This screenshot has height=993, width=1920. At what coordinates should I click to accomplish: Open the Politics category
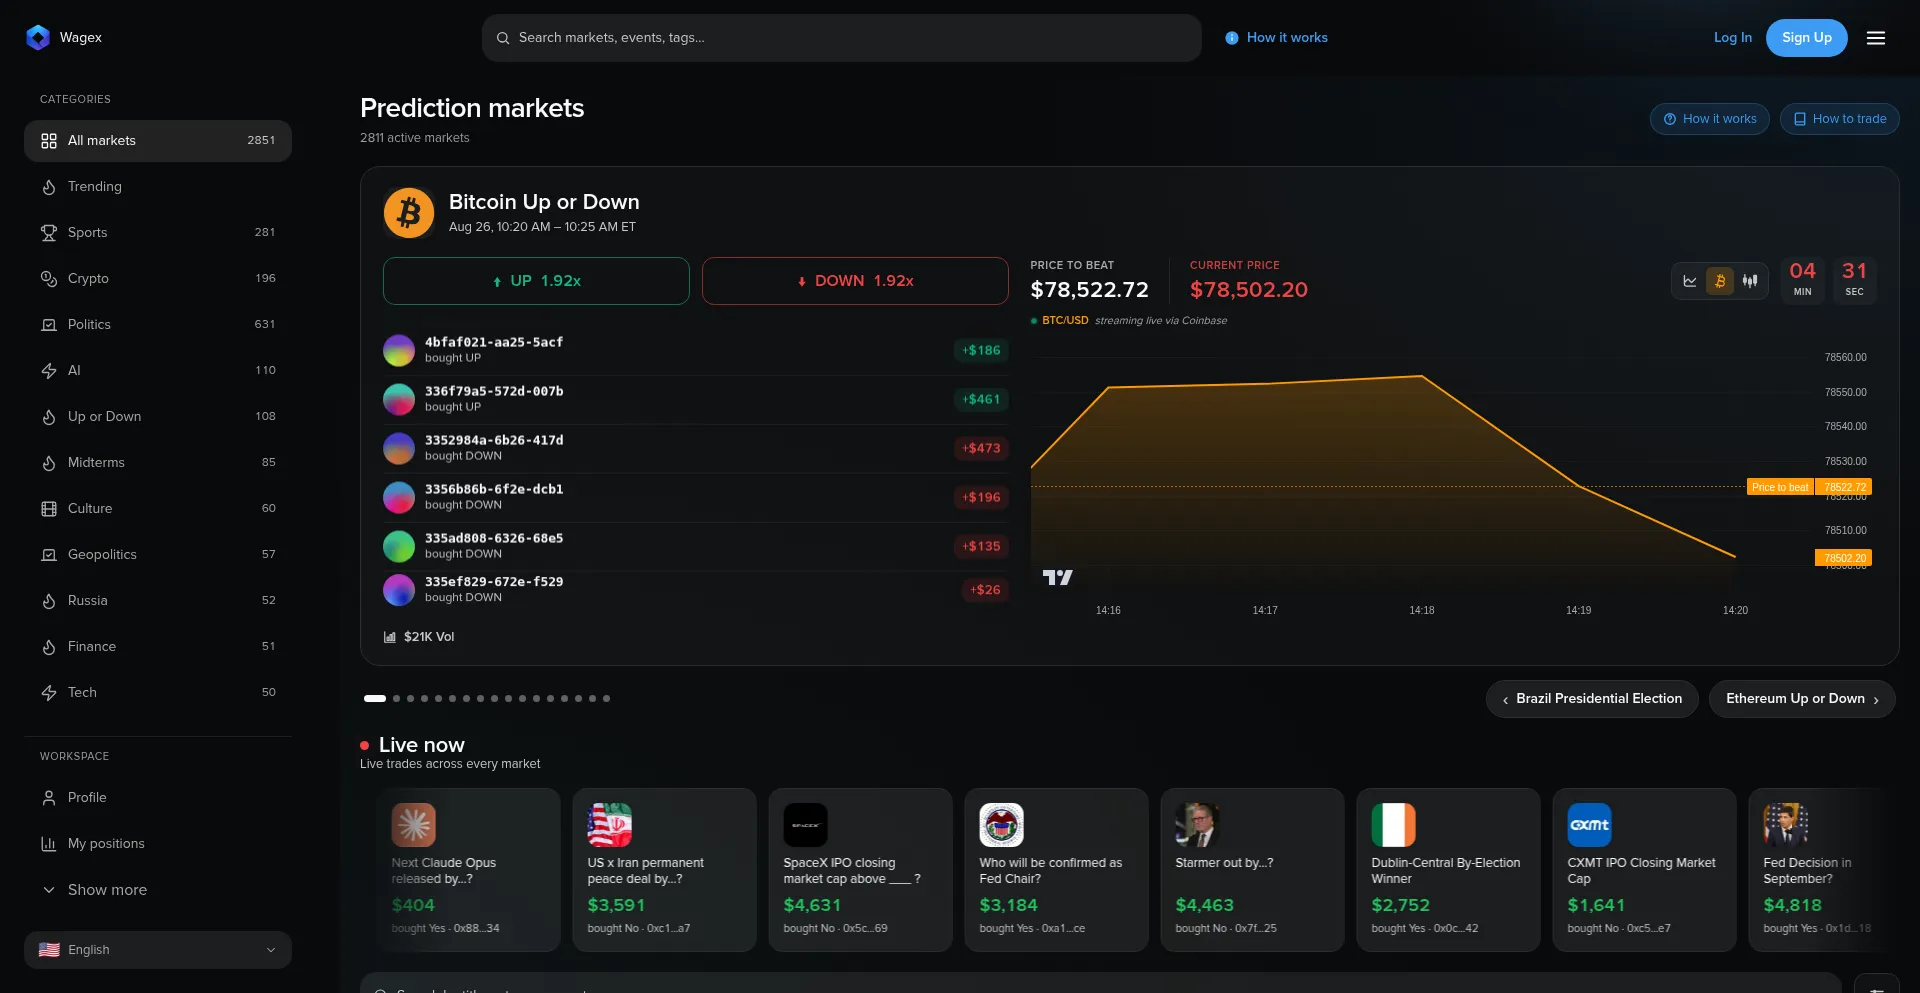[x=158, y=325]
